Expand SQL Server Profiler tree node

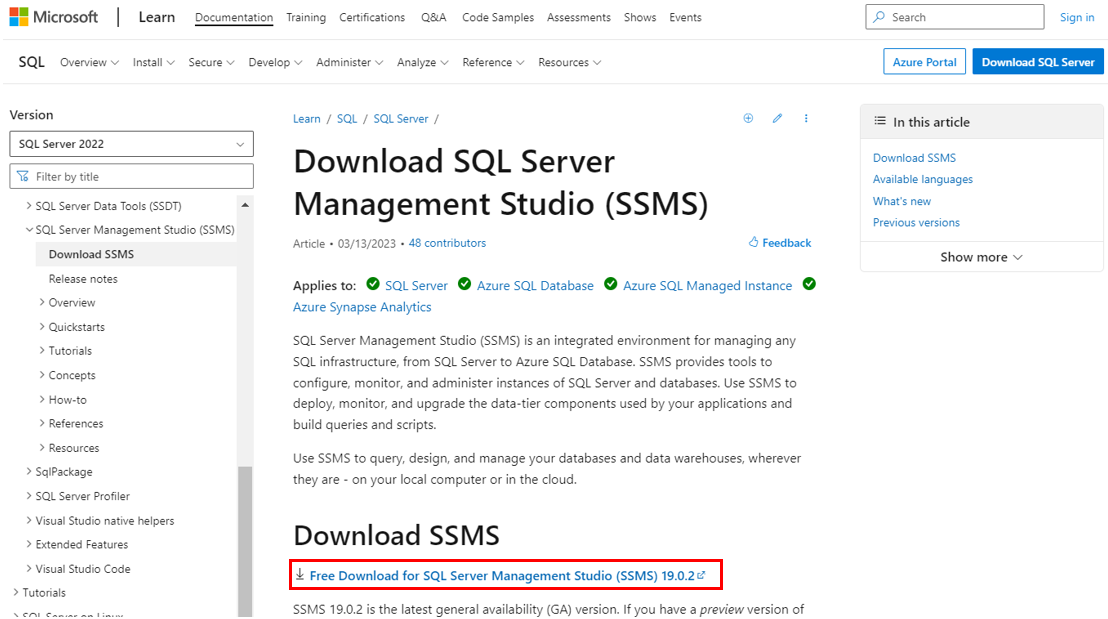29,496
